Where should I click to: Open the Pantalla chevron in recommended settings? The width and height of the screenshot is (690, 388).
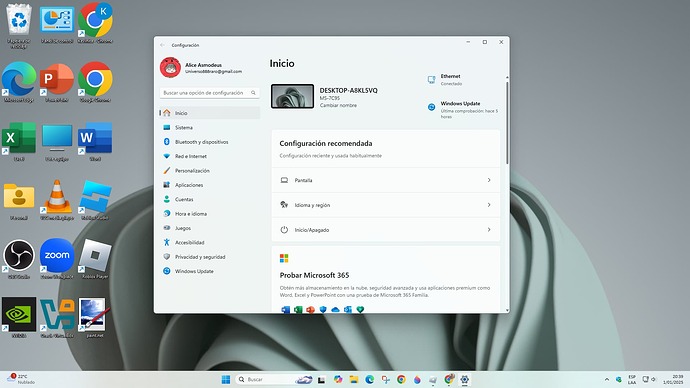489,180
